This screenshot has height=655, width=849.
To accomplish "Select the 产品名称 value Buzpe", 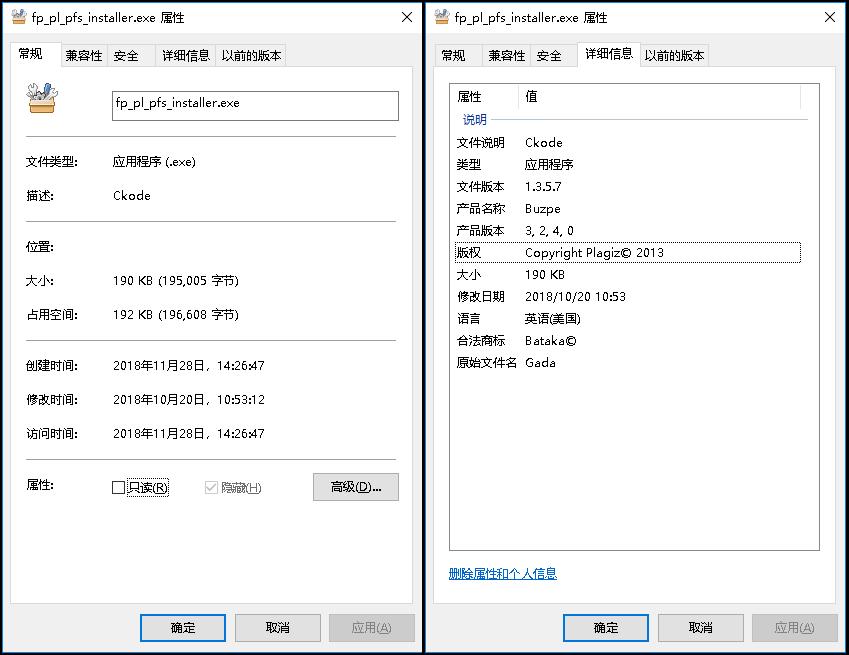I will (x=541, y=208).
